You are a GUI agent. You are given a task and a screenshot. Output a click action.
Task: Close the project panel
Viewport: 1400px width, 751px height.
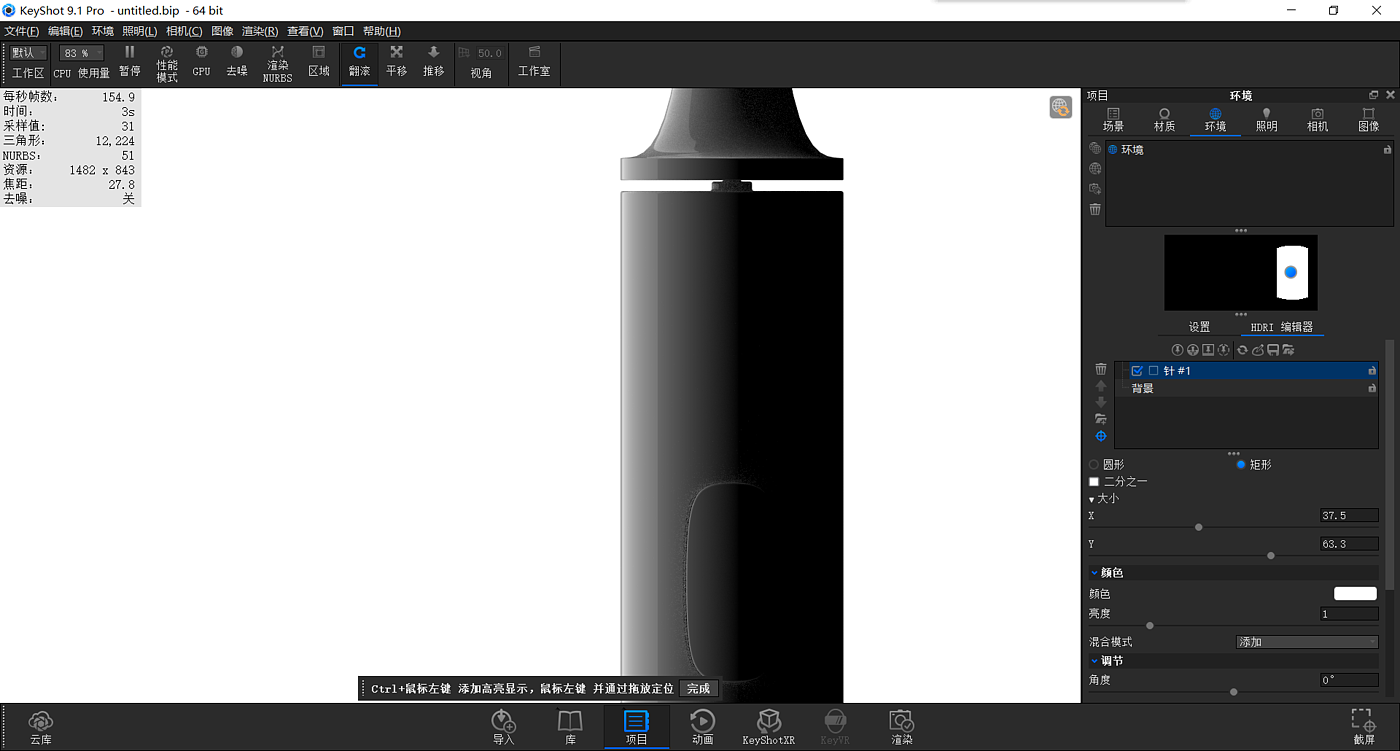click(x=1390, y=95)
